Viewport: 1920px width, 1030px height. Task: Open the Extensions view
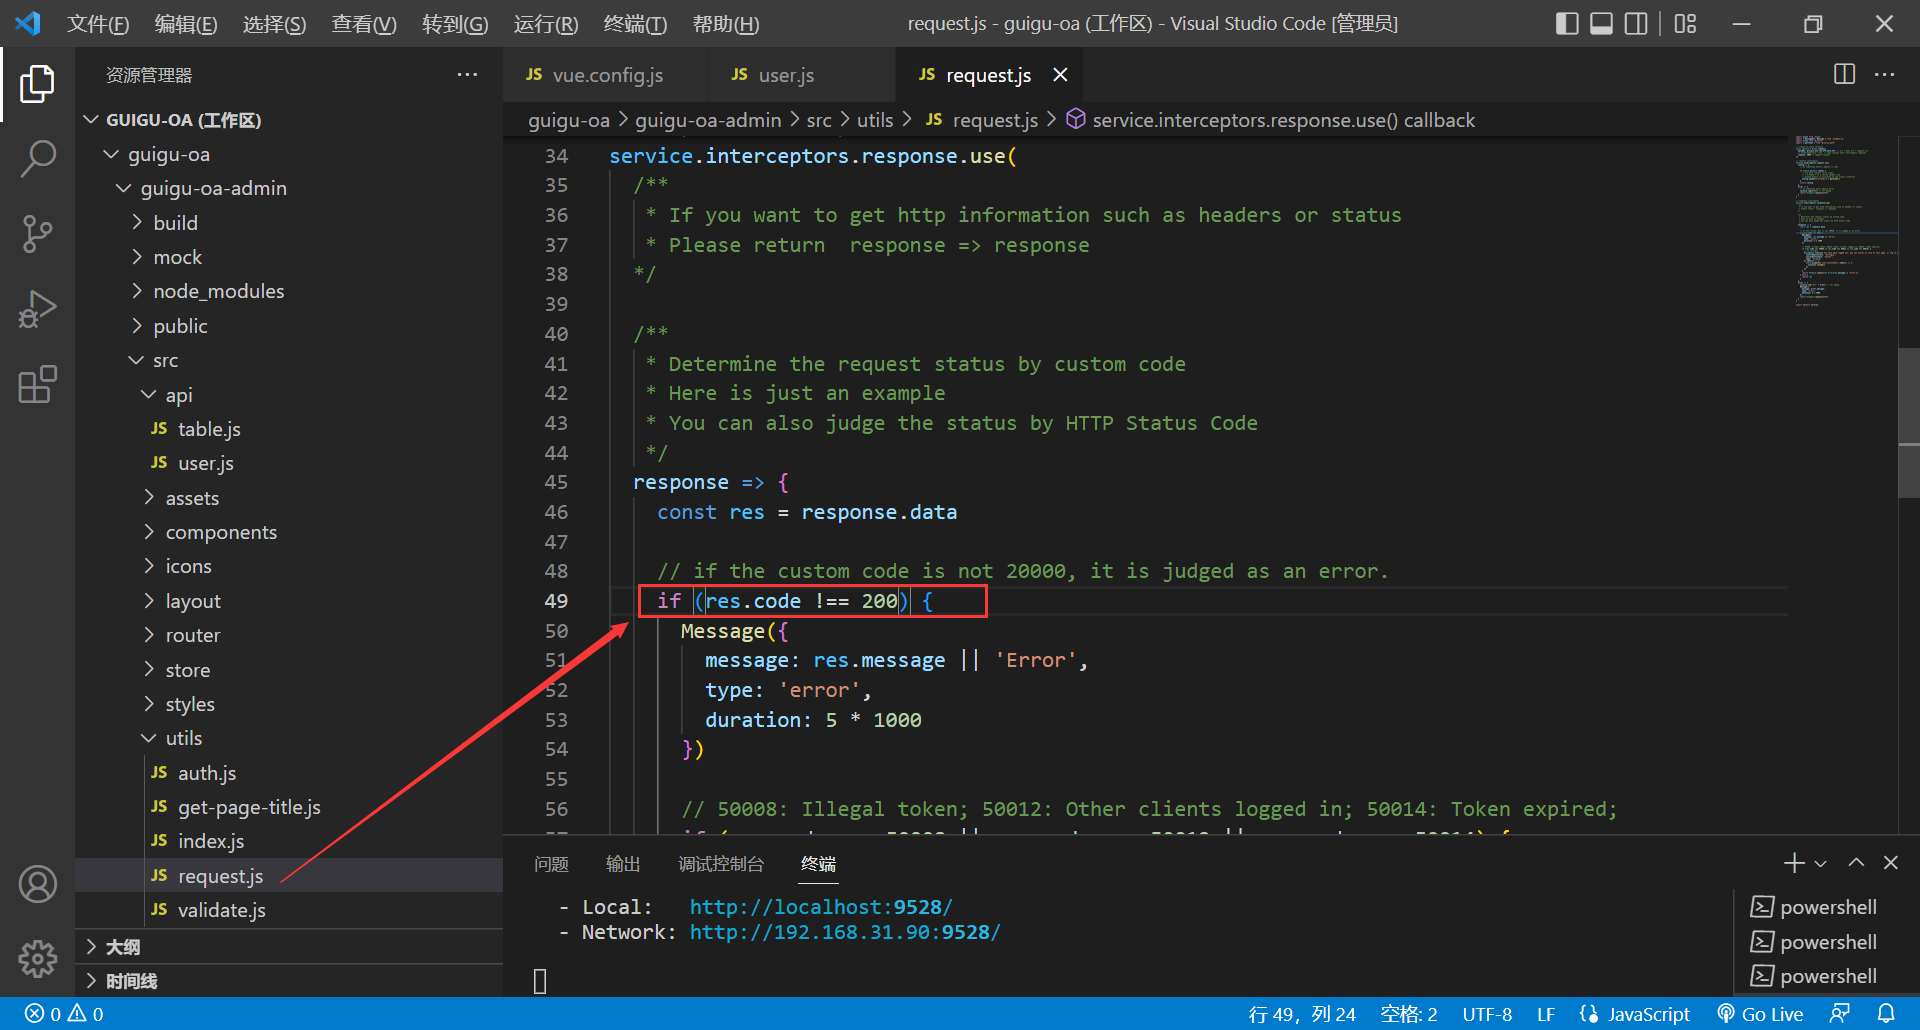point(38,385)
